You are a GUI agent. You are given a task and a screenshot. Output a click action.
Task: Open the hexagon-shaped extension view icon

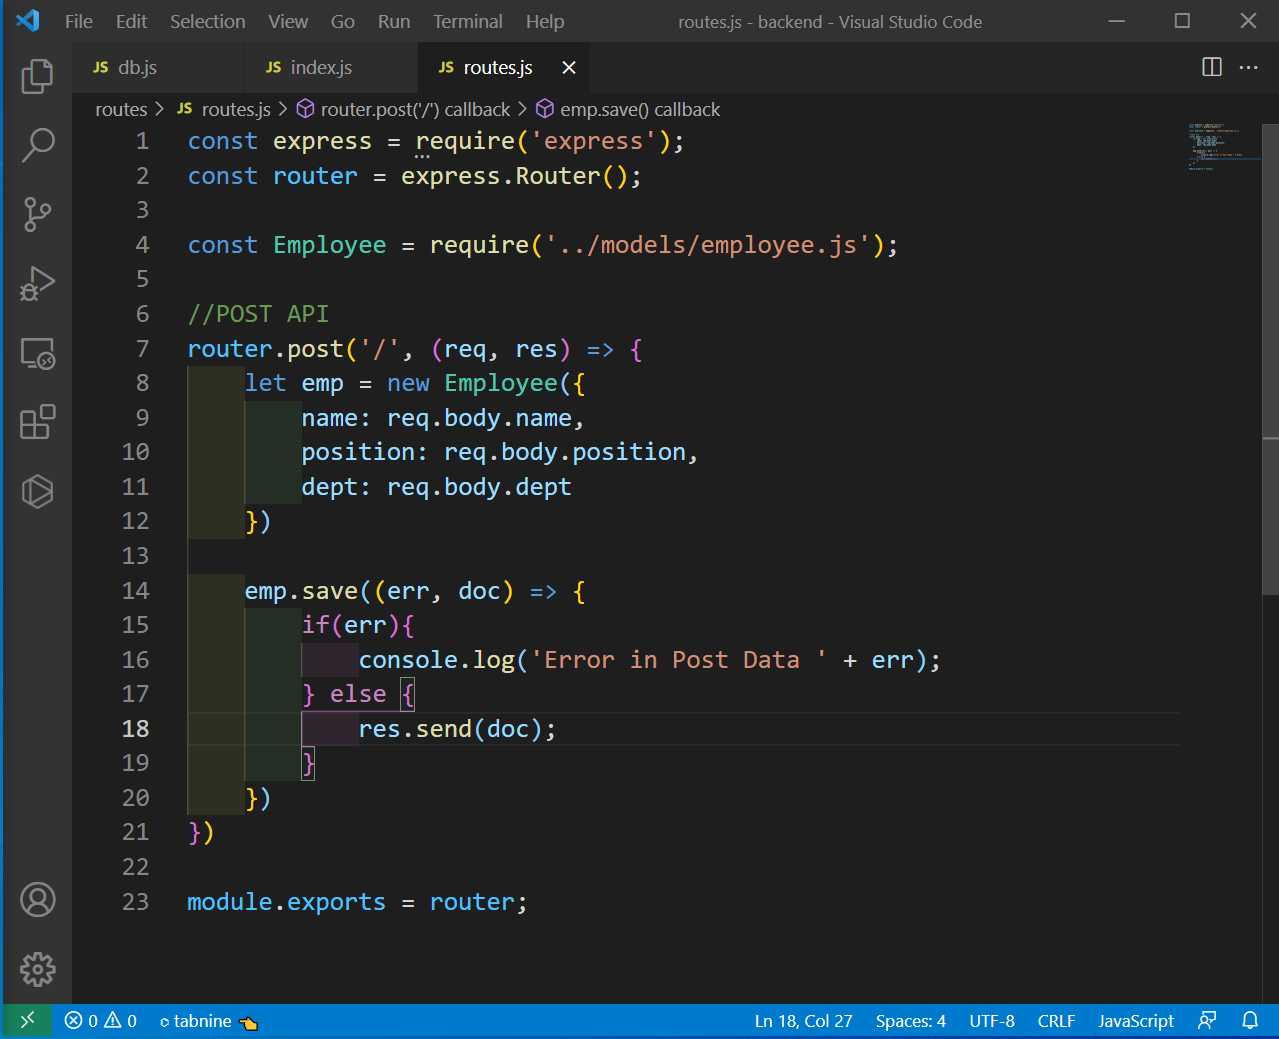point(37,491)
